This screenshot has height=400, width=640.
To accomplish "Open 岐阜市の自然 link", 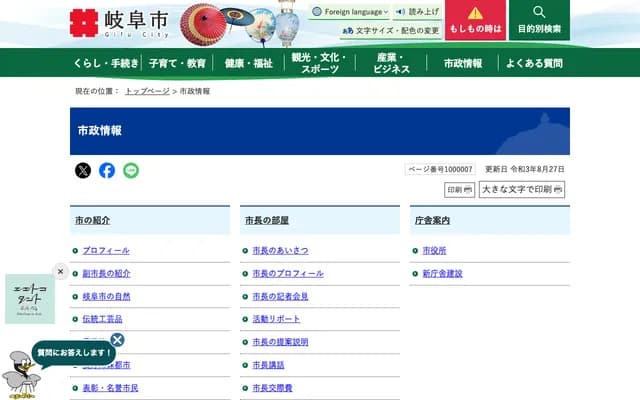I will click(106, 297).
